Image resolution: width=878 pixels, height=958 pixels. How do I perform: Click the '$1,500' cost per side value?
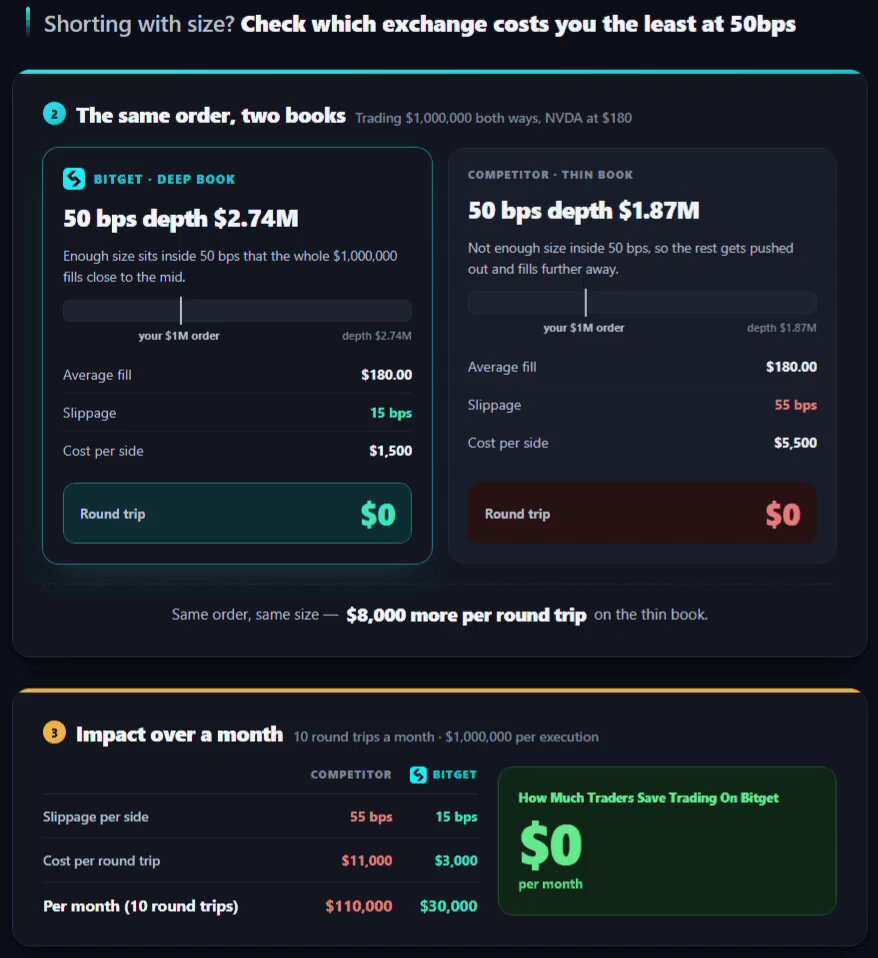pyautogui.click(x=390, y=451)
